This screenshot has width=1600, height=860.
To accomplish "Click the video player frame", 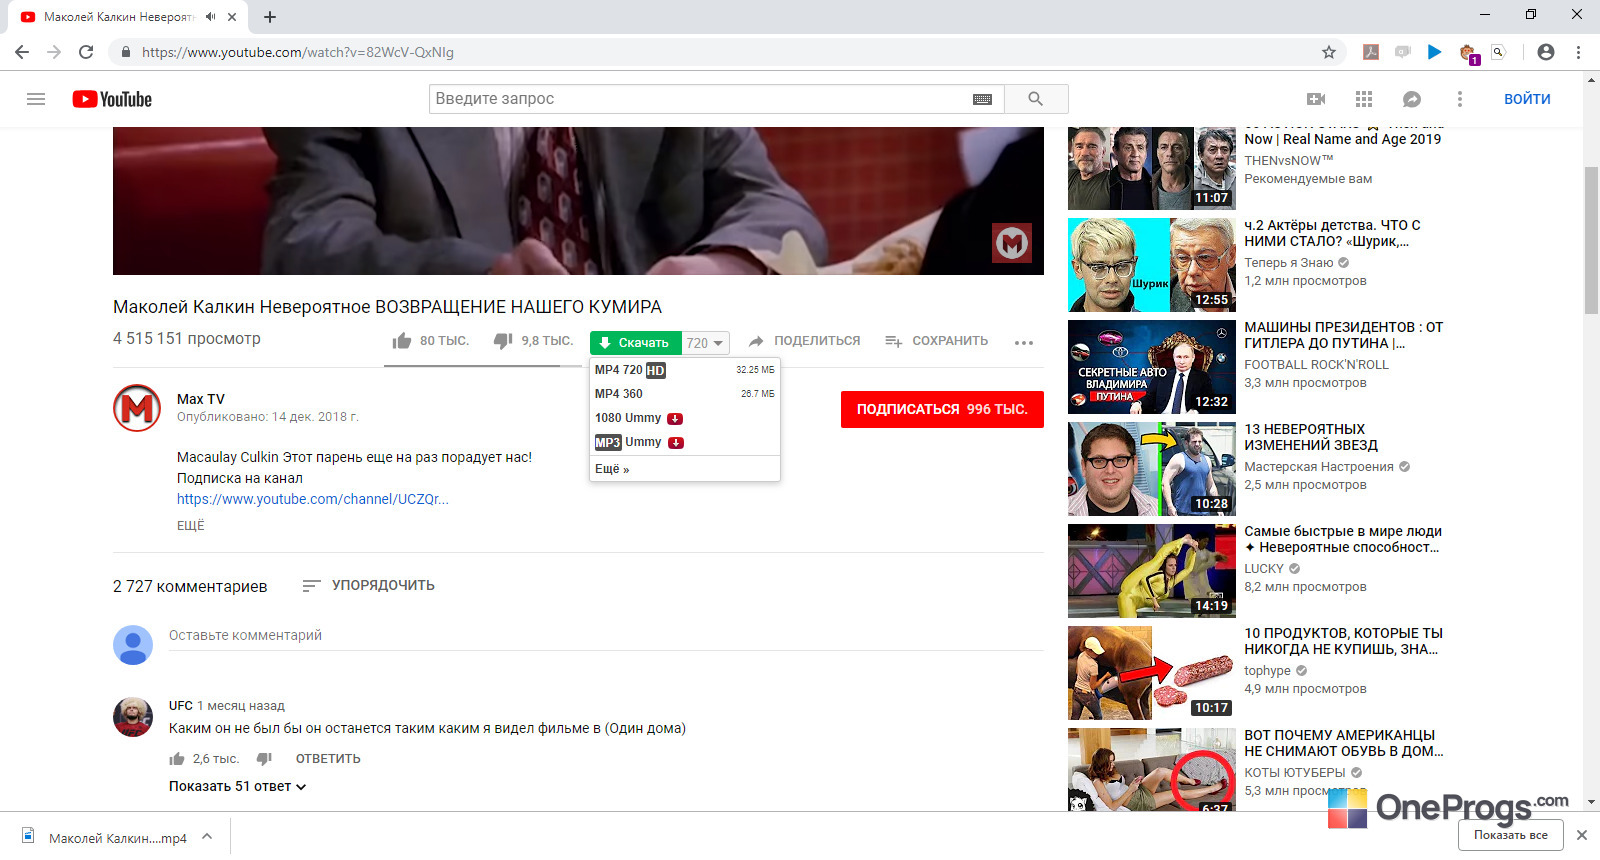I will 578,200.
